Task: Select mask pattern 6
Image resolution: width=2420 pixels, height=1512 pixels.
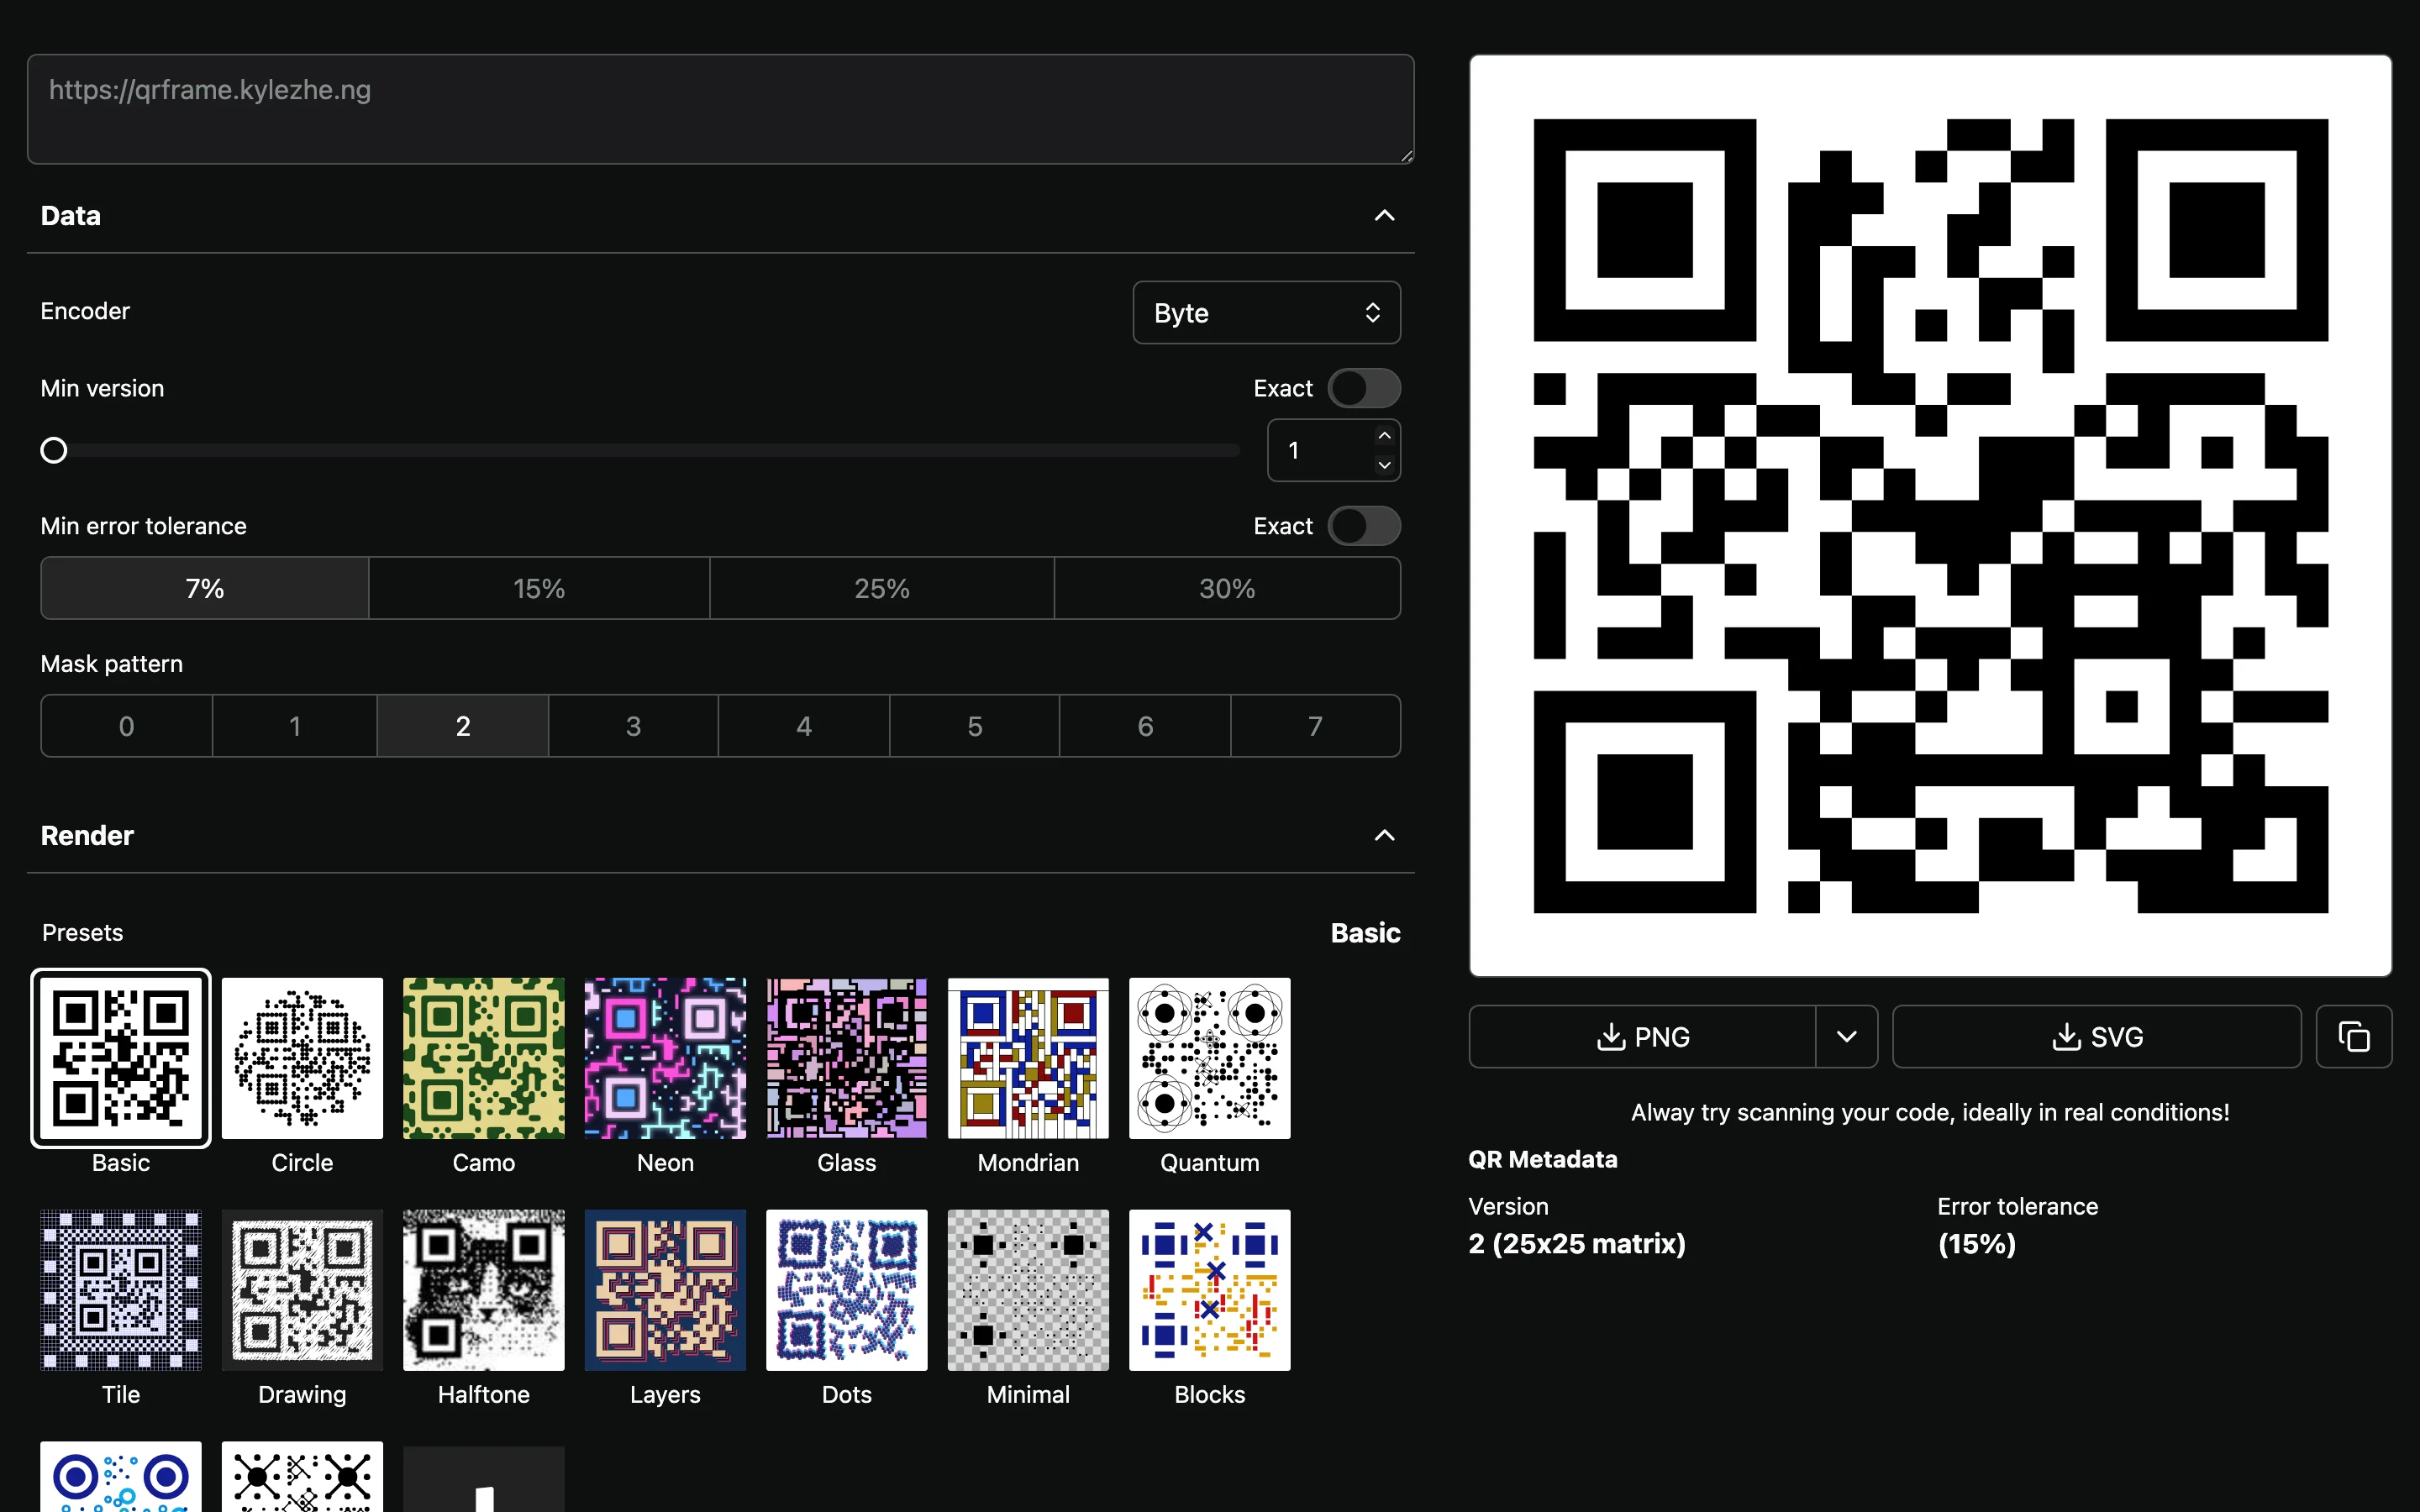Action: point(1145,726)
